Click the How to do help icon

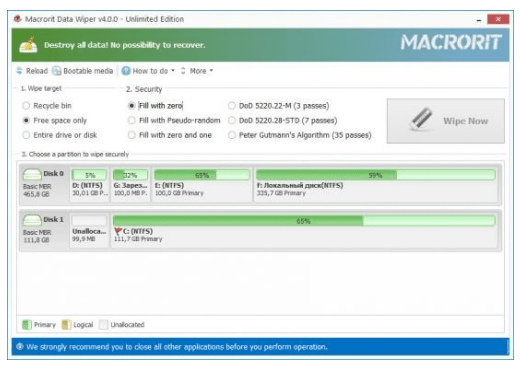[126, 71]
